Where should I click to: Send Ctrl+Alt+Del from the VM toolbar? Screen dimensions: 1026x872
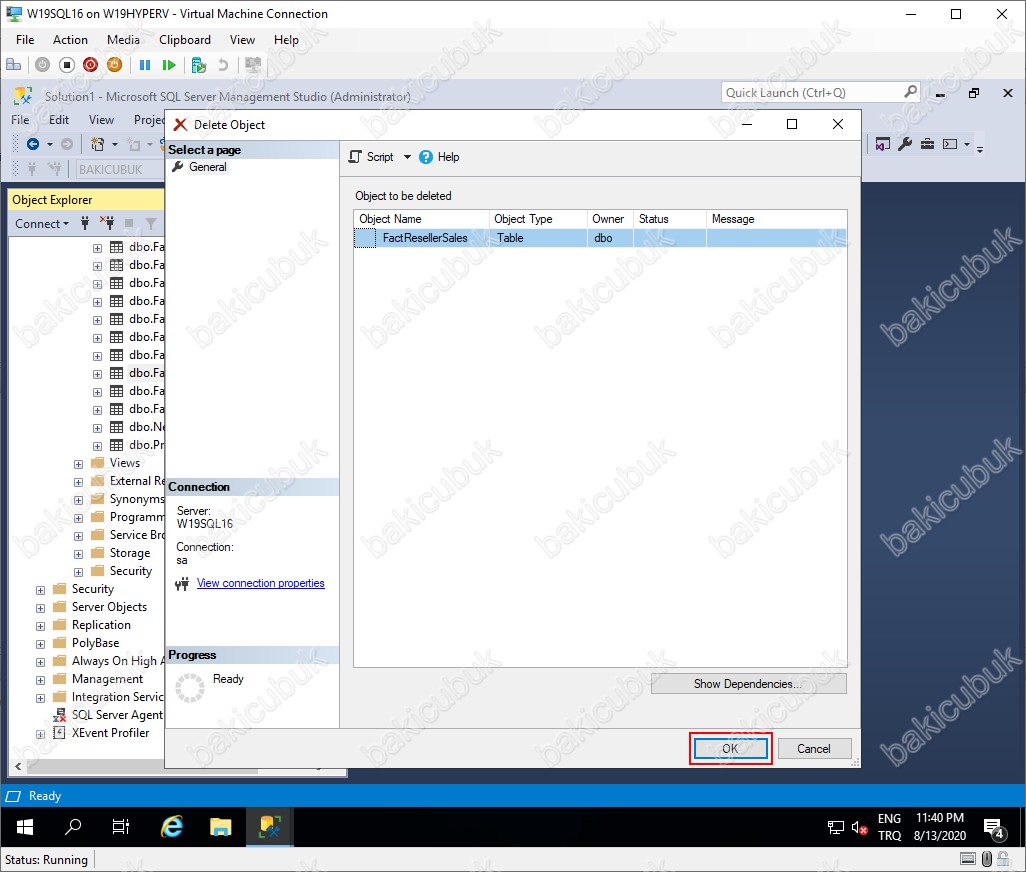tap(13, 65)
